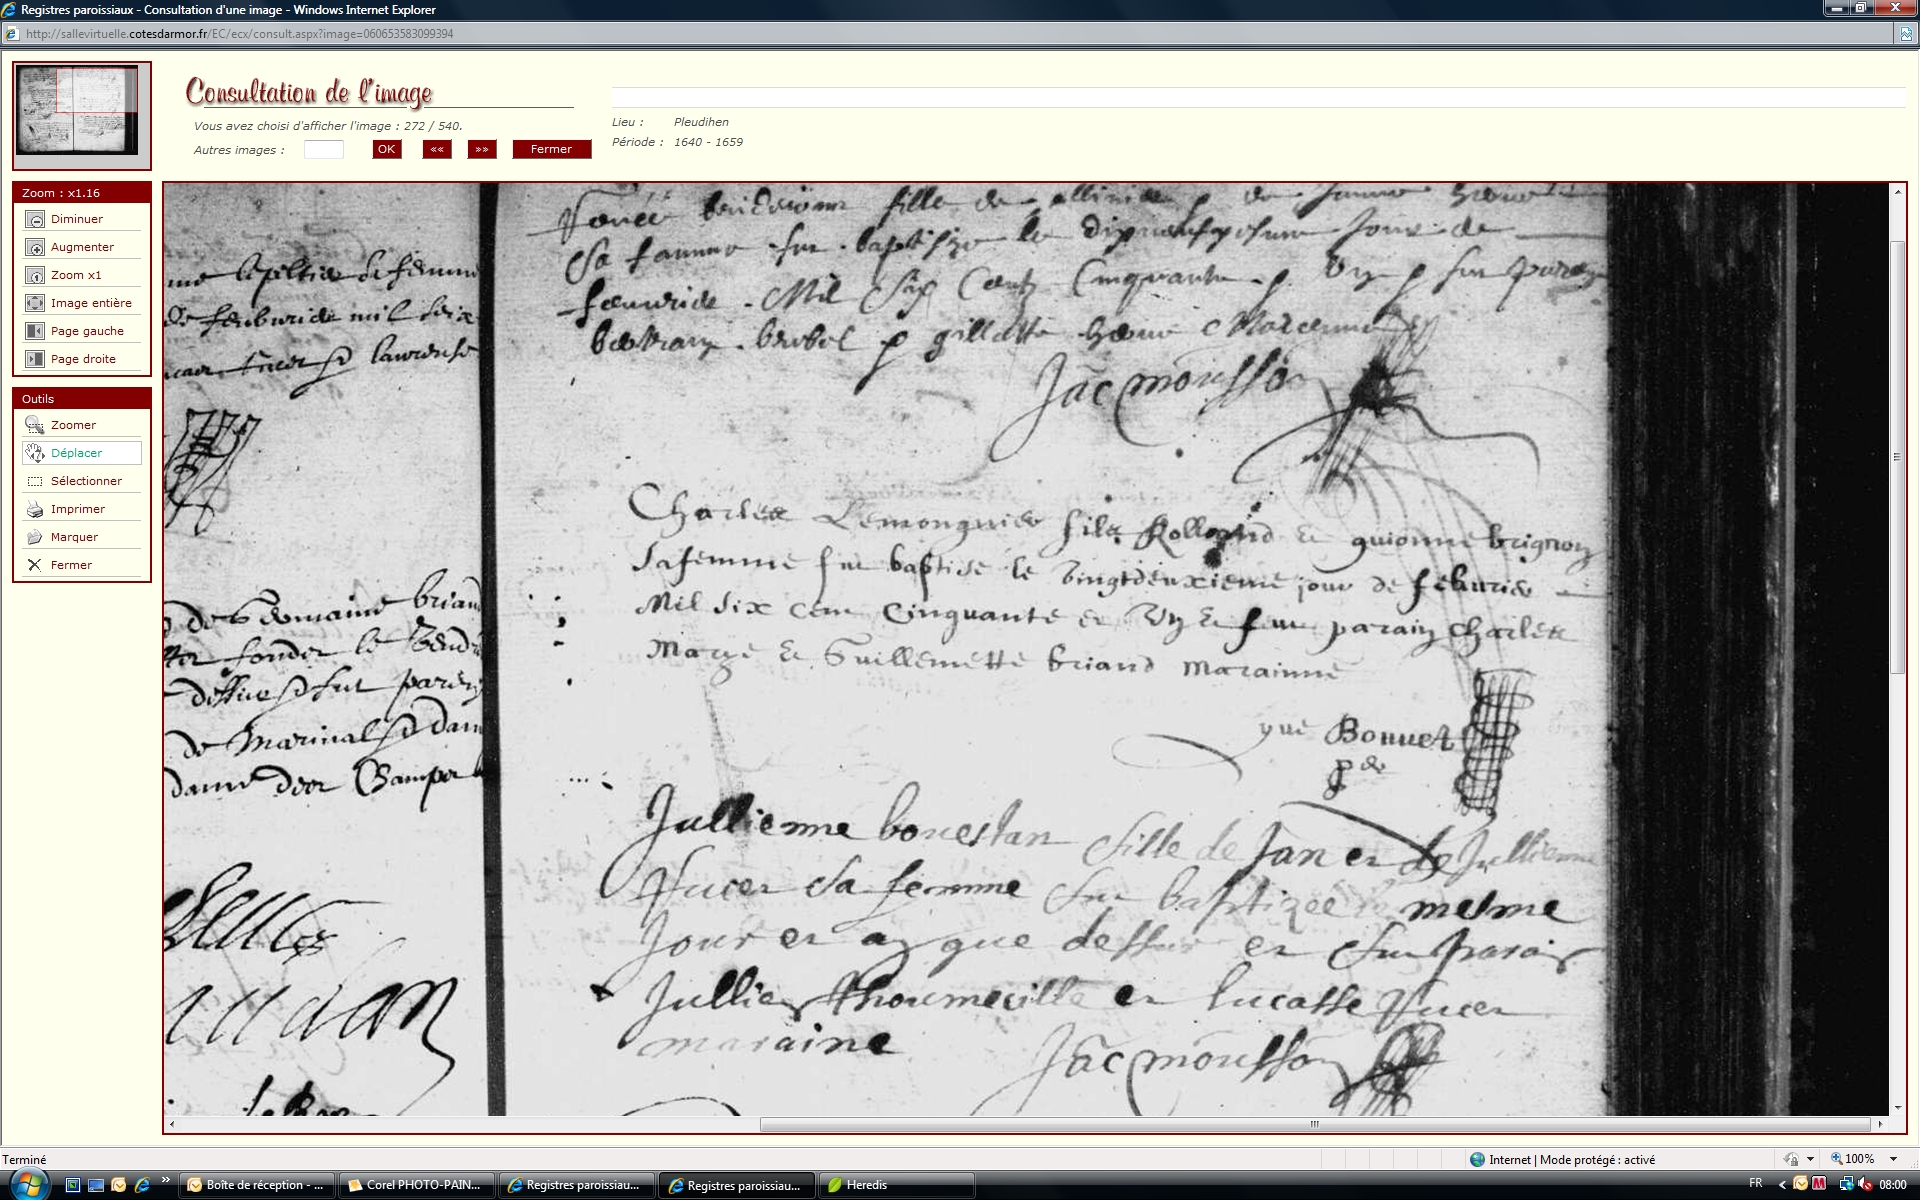Show the full image via Image entière
Image resolution: width=1920 pixels, height=1200 pixels.
click(35, 303)
